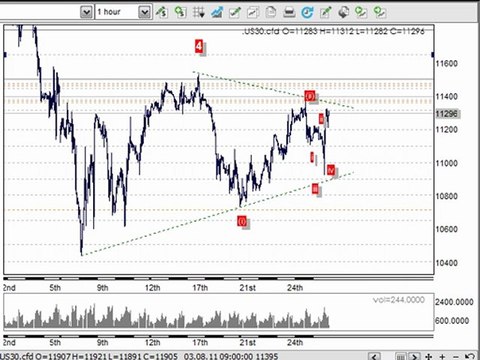Click the checkbox with green pencil icon
480x360 pixels.
click(x=235, y=12)
